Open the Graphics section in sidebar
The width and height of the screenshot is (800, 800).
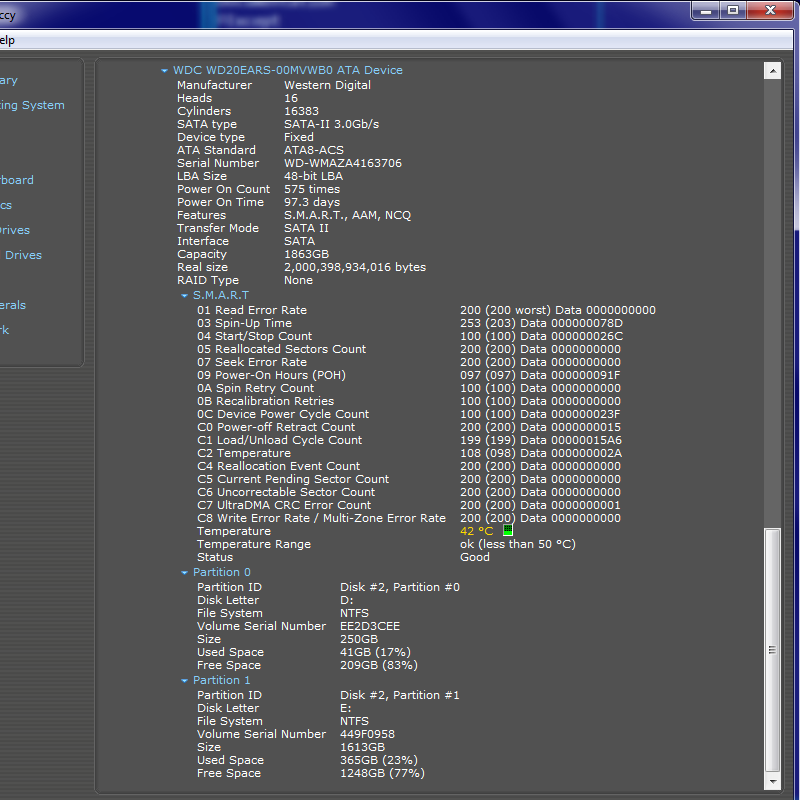pyautogui.click(x=6, y=205)
